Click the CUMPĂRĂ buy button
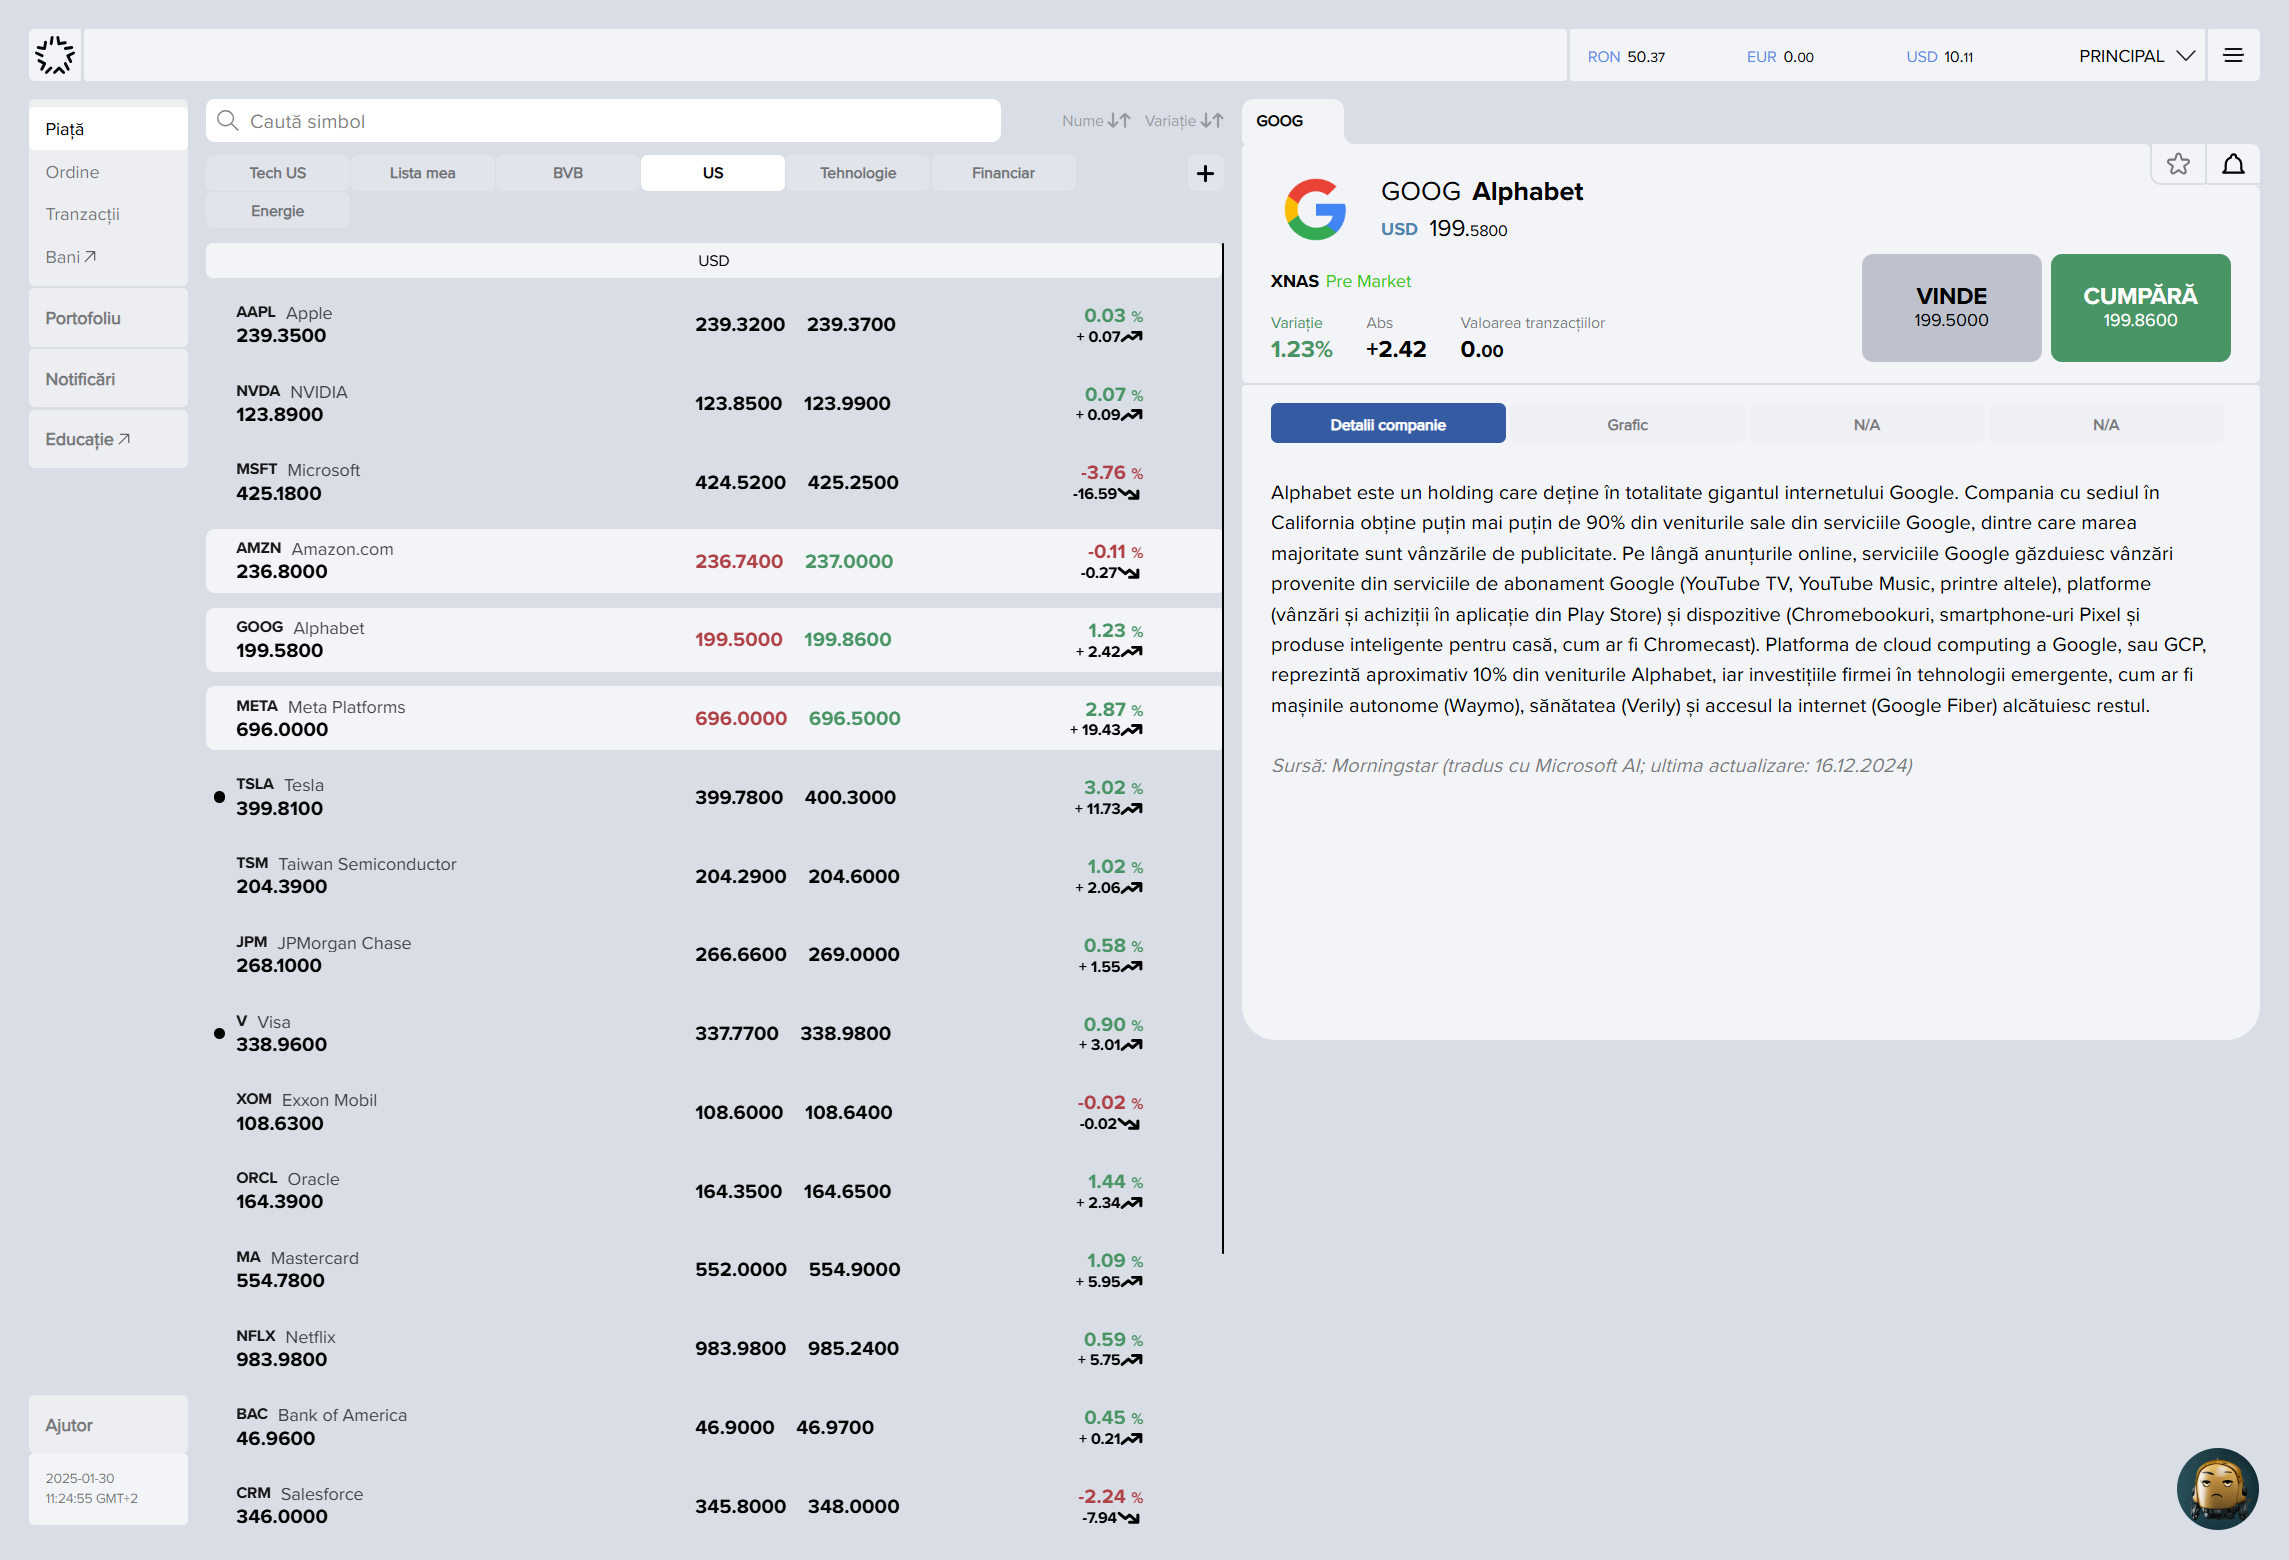This screenshot has height=1560, width=2289. pos(2140,307)
